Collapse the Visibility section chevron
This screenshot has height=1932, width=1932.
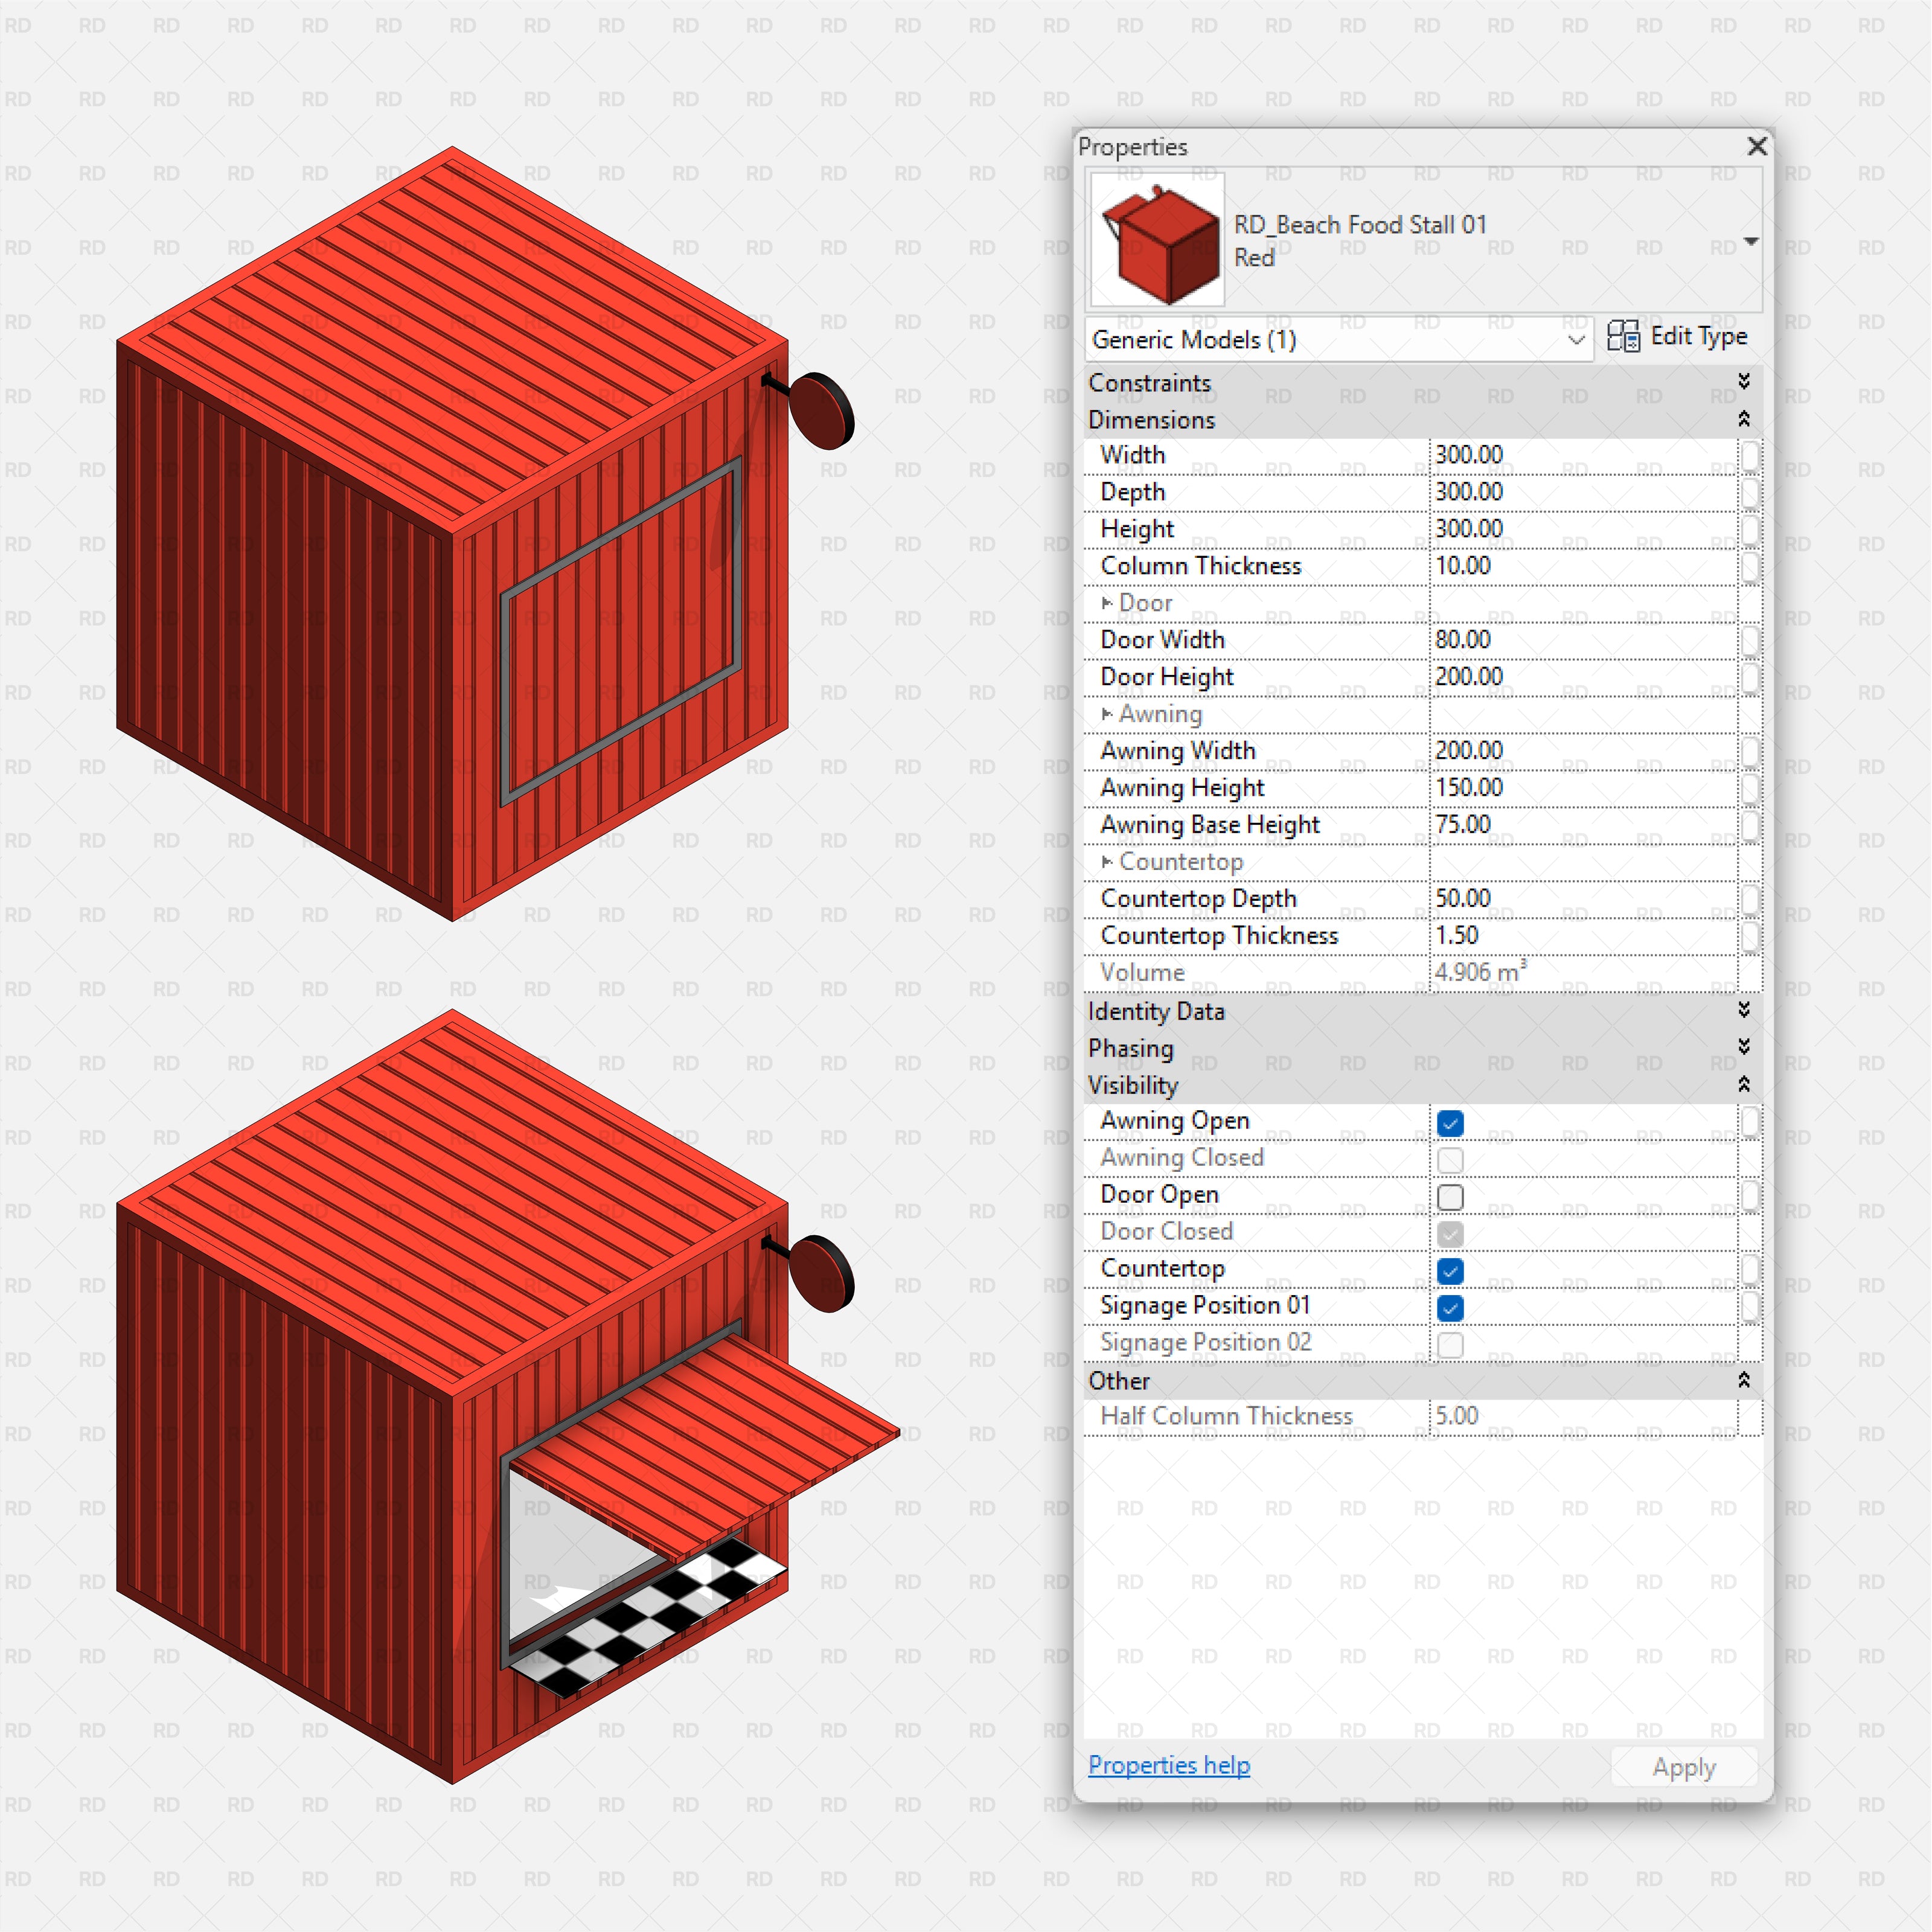pyautogui.click(x=1743, y=1084)
